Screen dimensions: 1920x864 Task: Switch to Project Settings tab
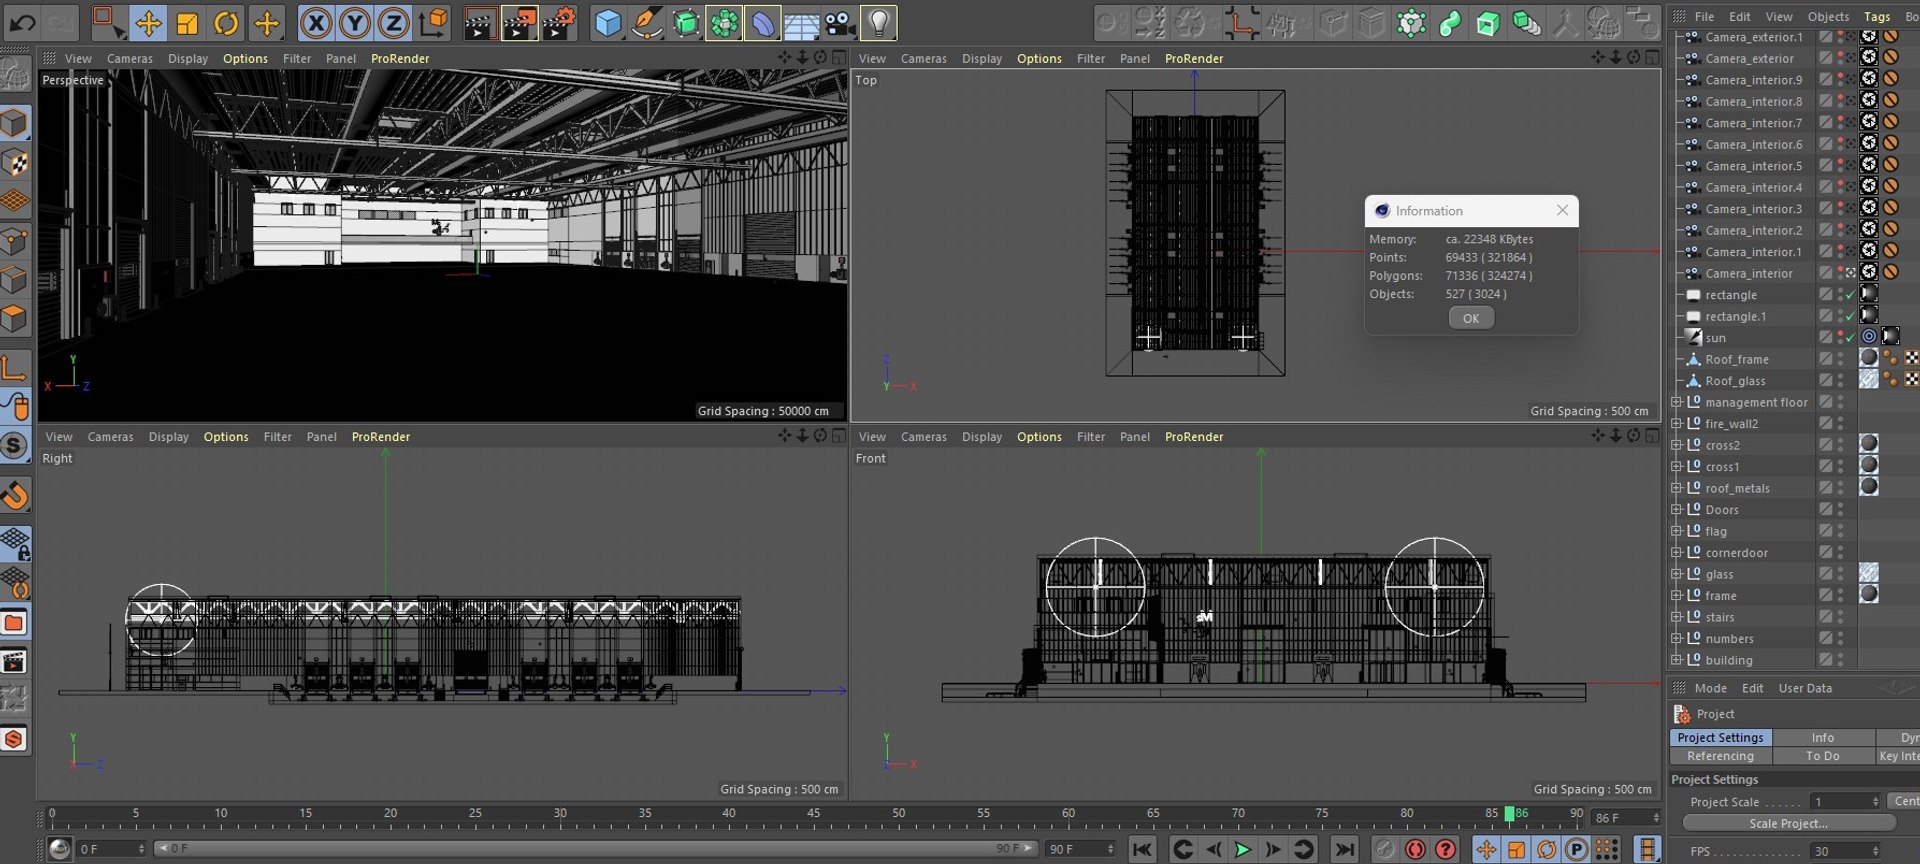click(1720, 737)
